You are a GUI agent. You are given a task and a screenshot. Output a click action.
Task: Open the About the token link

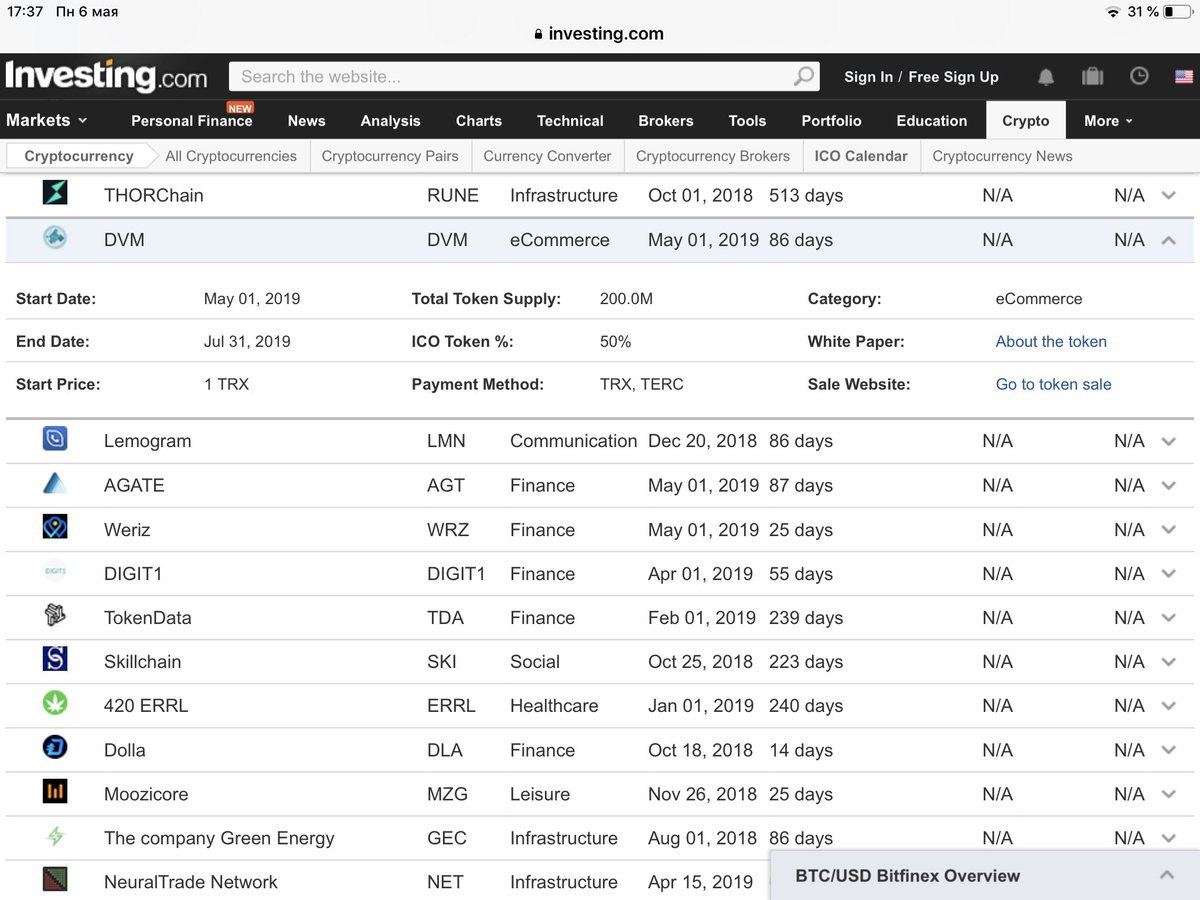(x=1051, y=341)
